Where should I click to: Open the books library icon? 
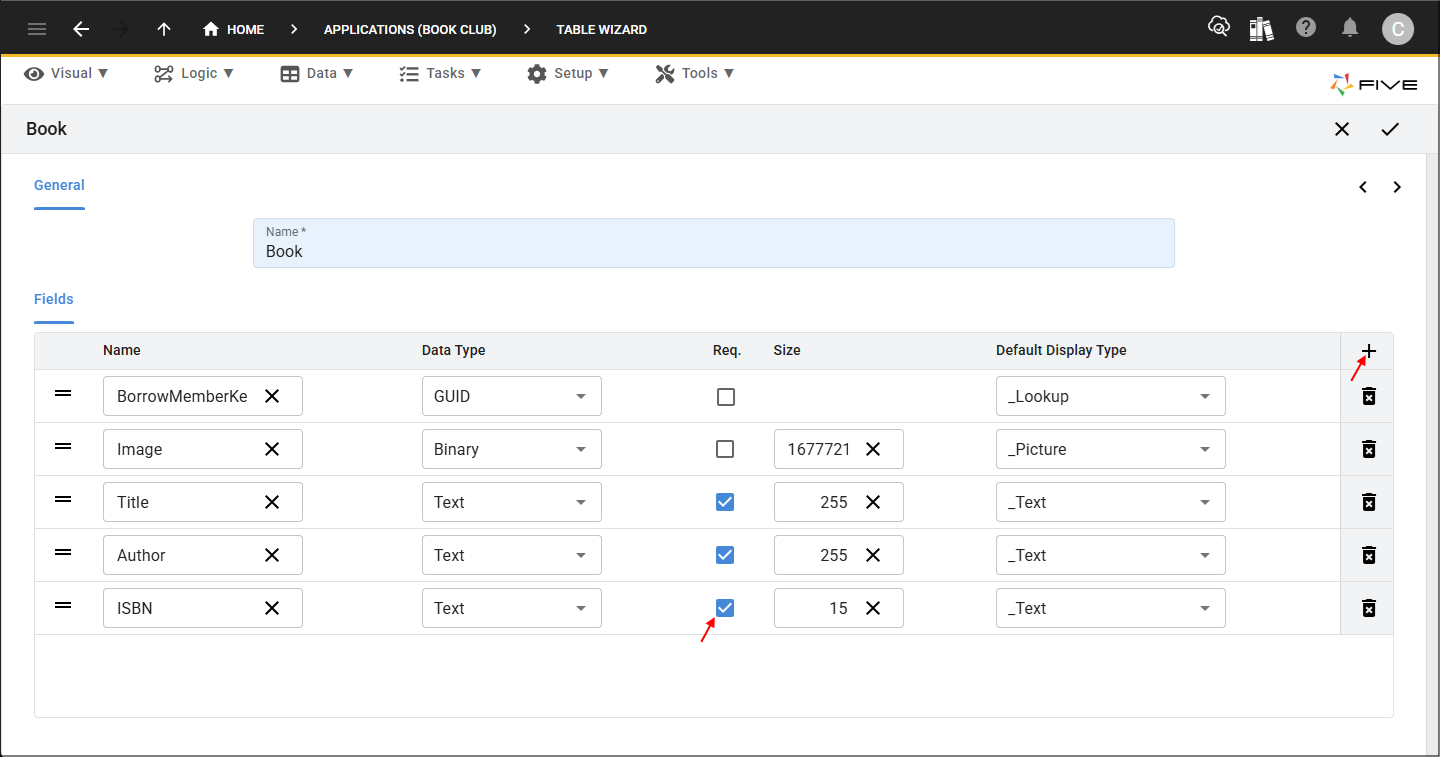1262,28
